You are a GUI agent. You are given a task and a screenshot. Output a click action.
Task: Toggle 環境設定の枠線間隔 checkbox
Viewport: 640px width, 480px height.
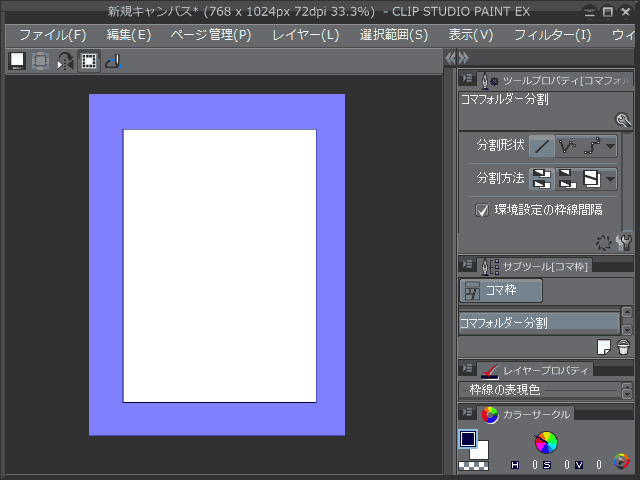click(x=482, y=210)
